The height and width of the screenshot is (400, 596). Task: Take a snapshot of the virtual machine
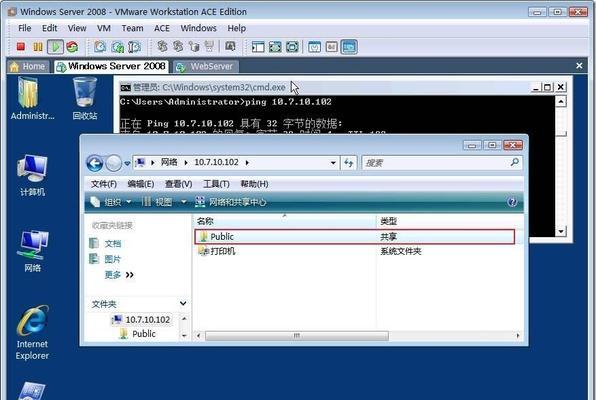pos(100,47)
